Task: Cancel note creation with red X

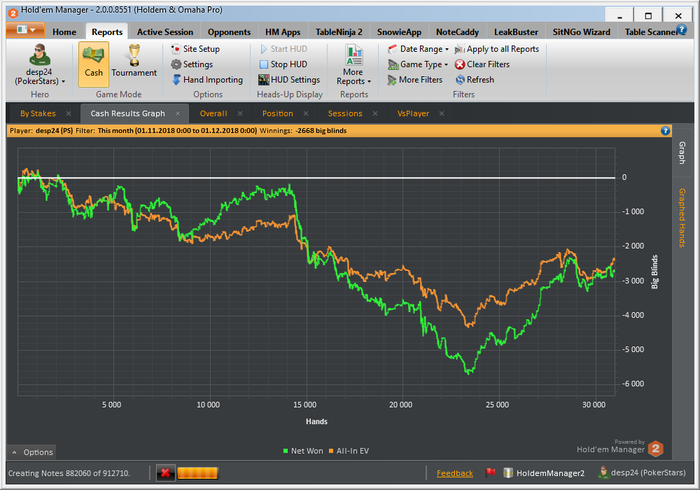Action: click(x=166, y=473)
